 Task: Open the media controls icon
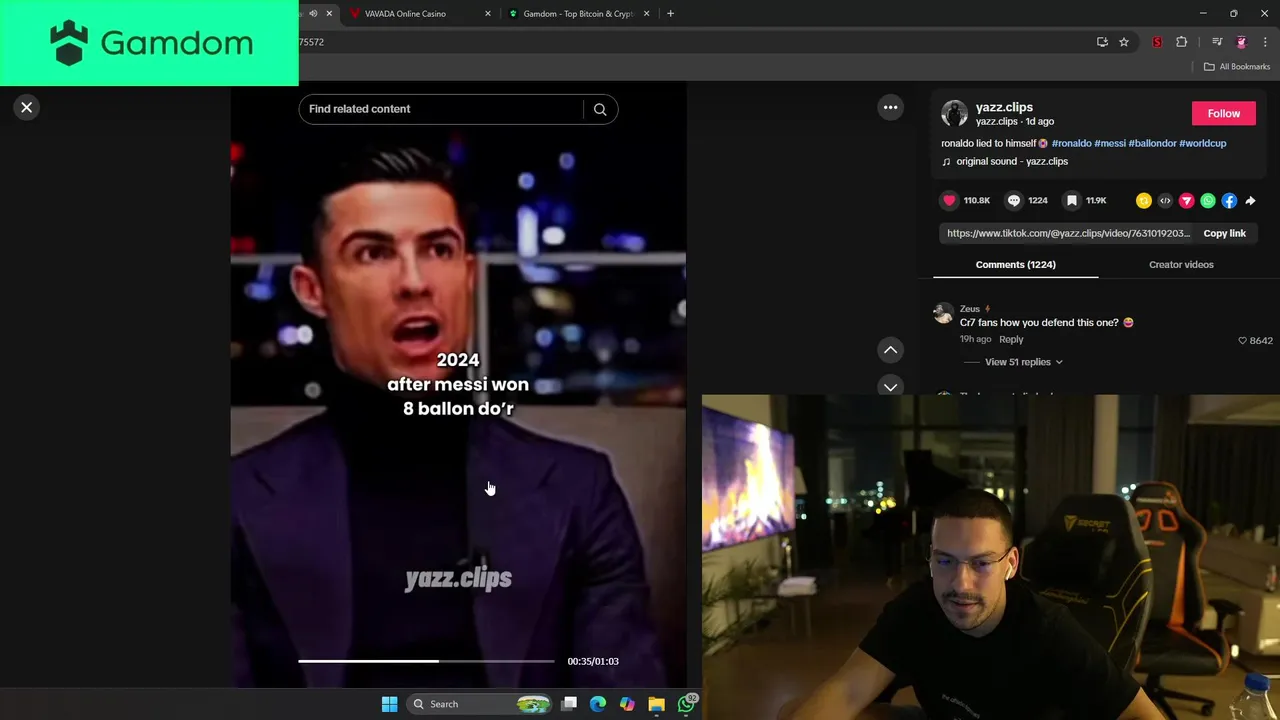point(1217,42)
